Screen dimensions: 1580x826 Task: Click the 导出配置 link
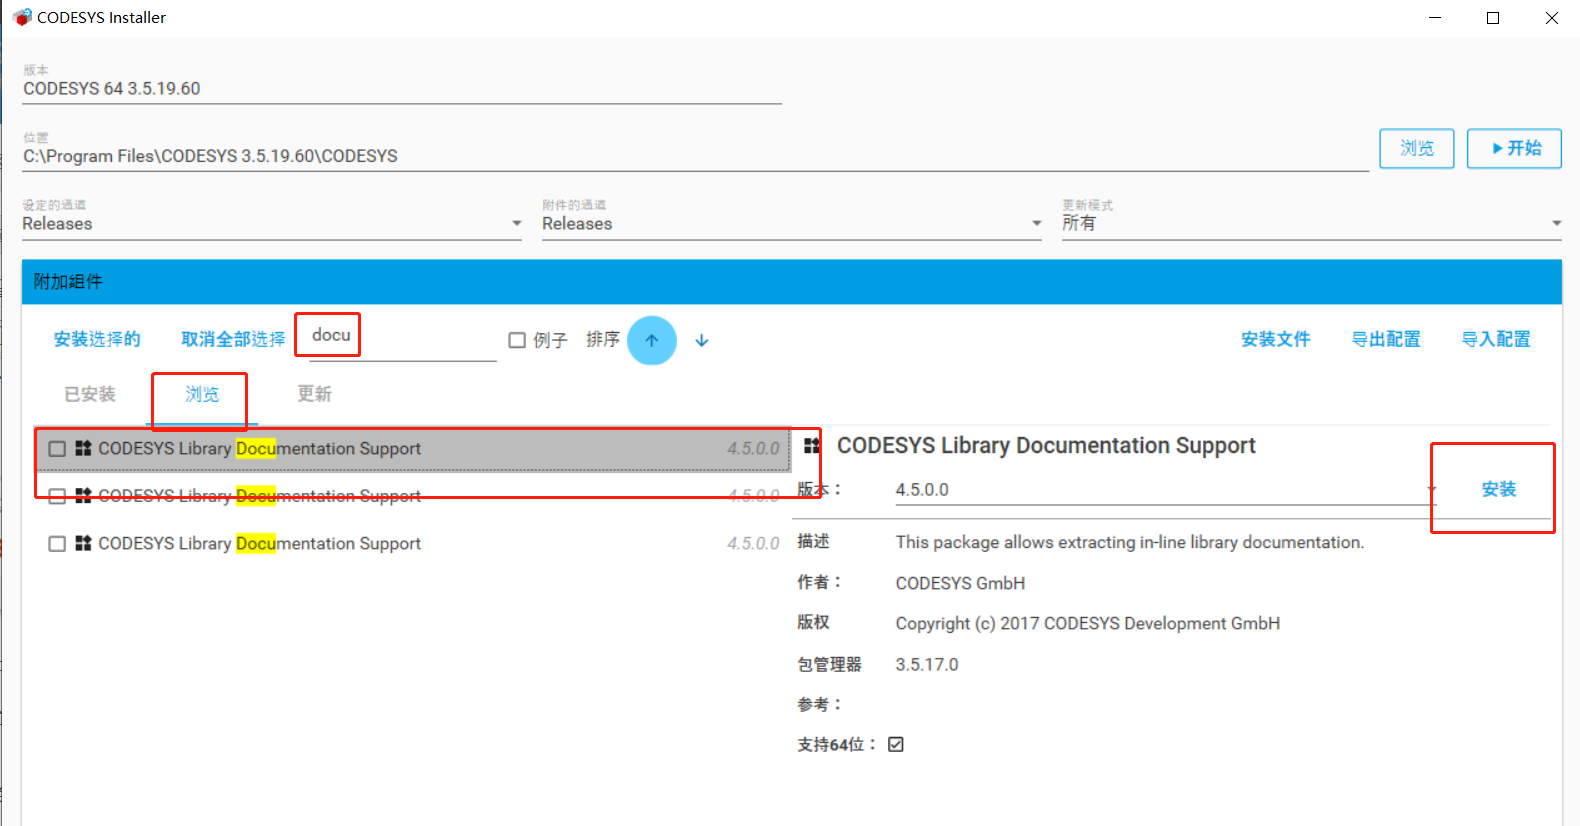click(x=1386, y=339)
